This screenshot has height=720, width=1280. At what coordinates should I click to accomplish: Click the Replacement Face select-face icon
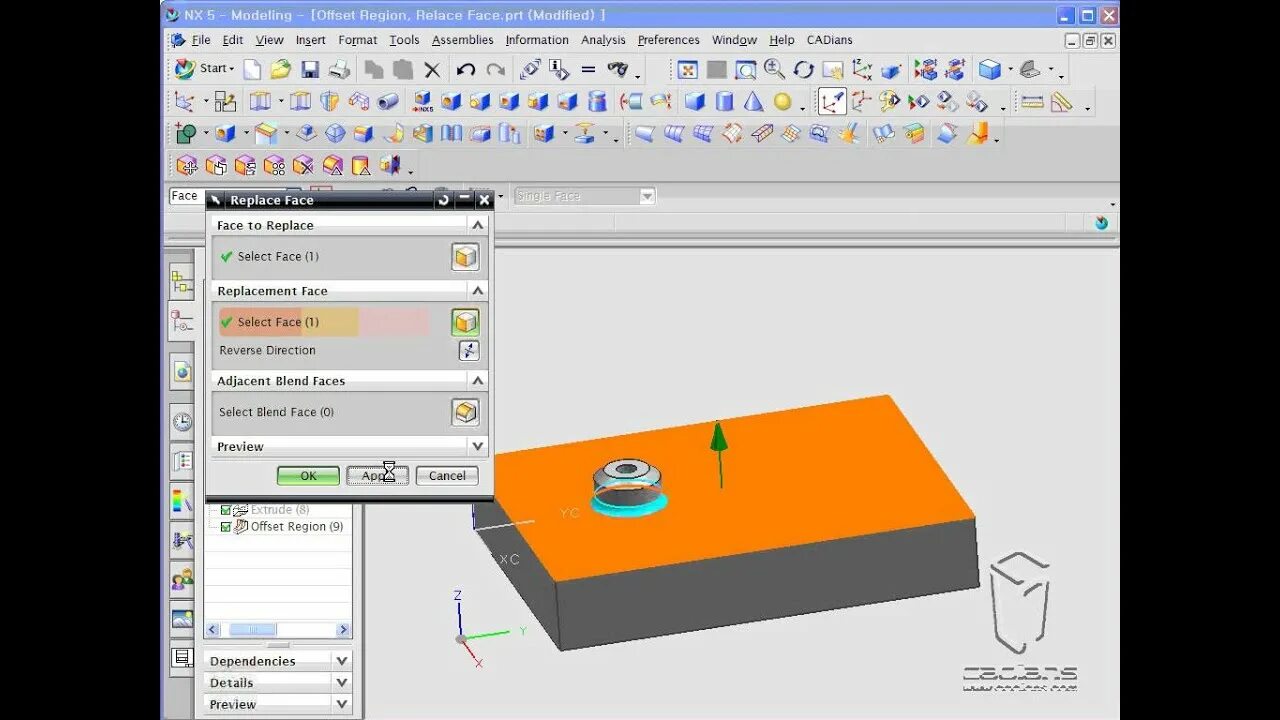(x=465, y=322)
